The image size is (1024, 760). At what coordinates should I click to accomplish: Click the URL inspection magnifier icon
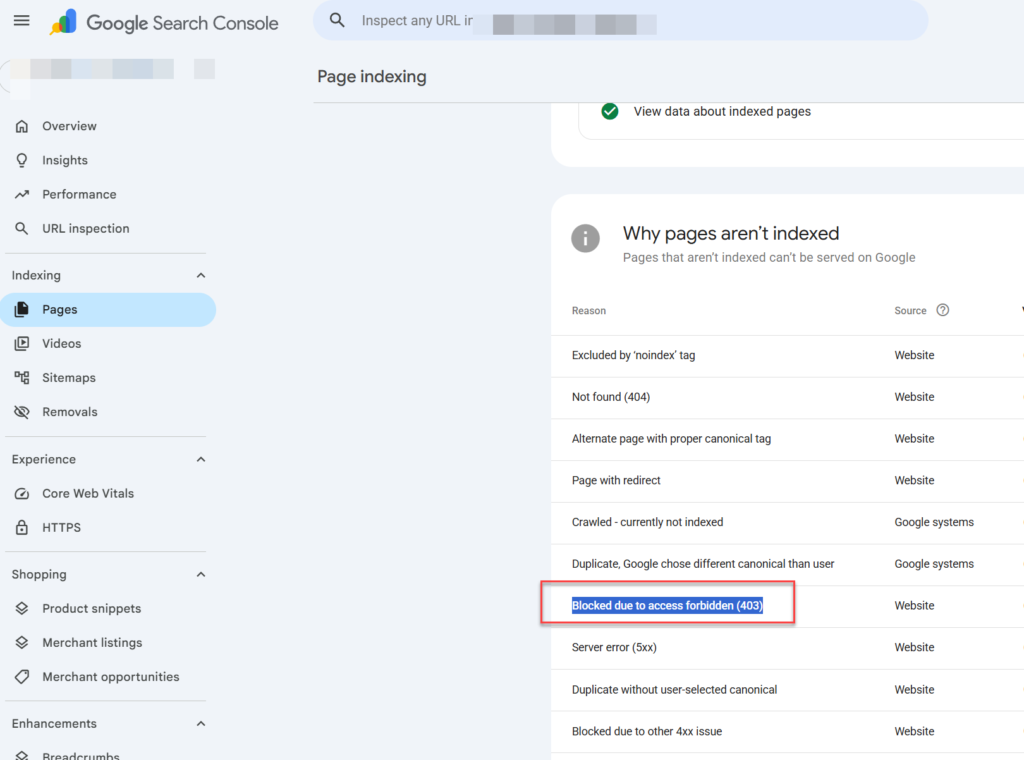pos(22,229)
